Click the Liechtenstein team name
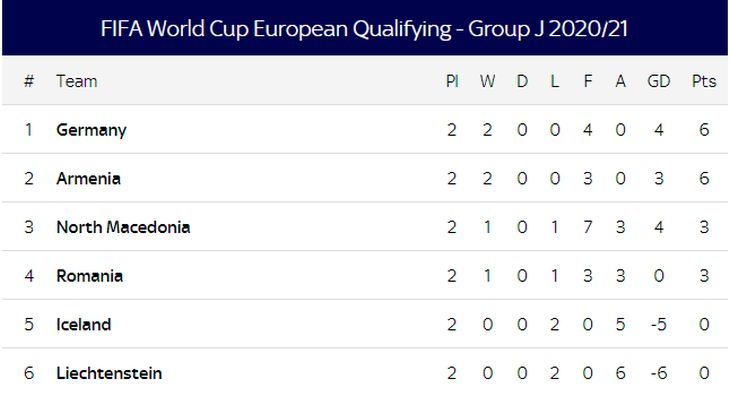Viewport: 730px width, 405px height. [109, 373]
